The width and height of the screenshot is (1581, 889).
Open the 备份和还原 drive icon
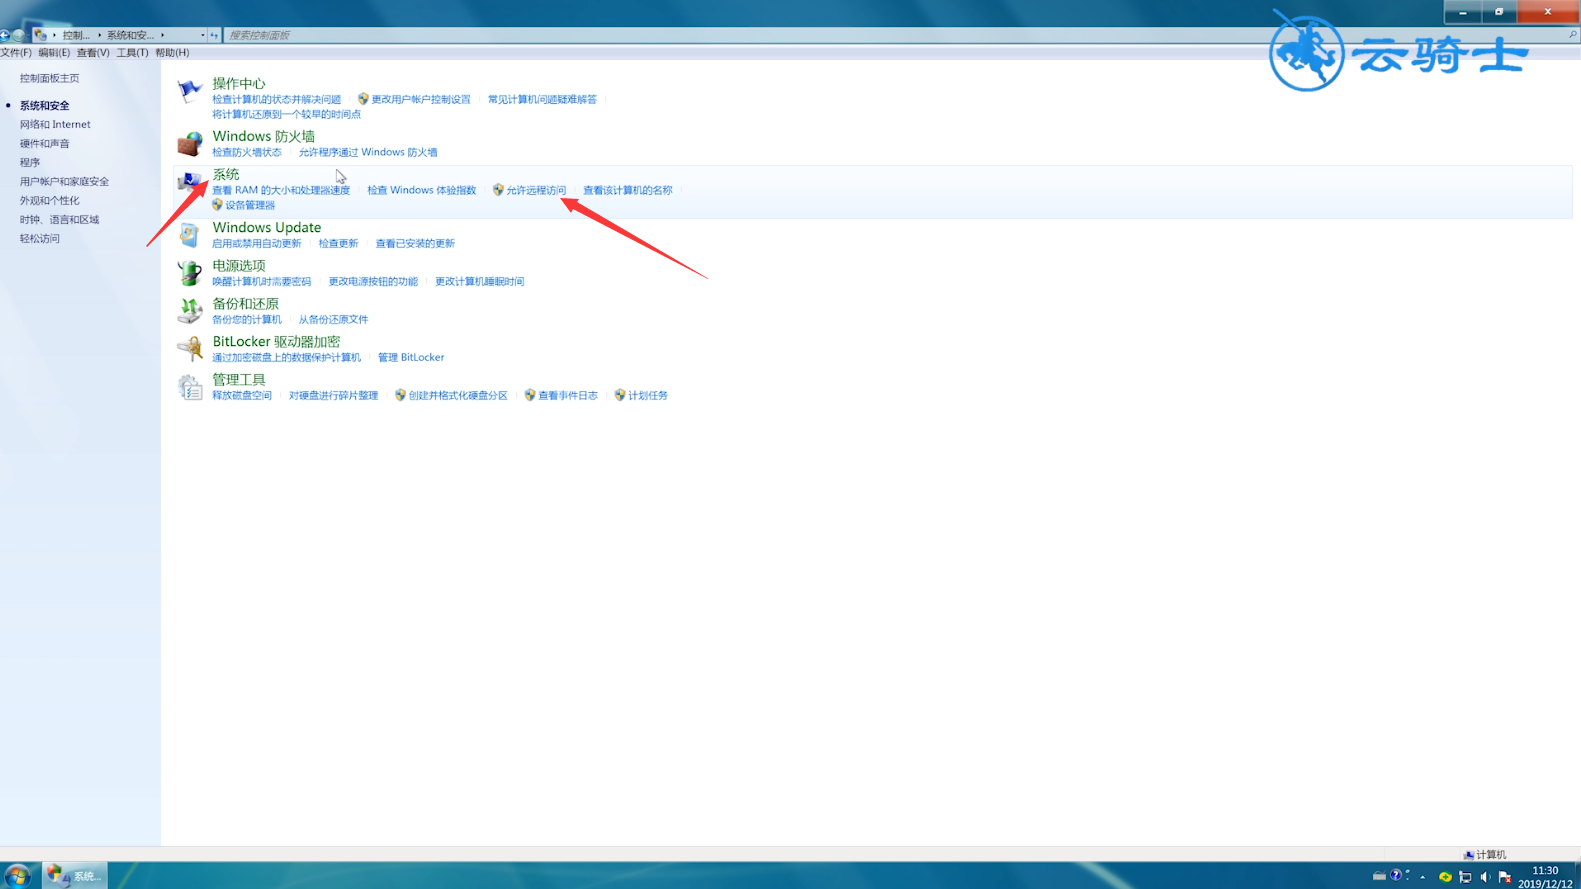tap(189, 311)
